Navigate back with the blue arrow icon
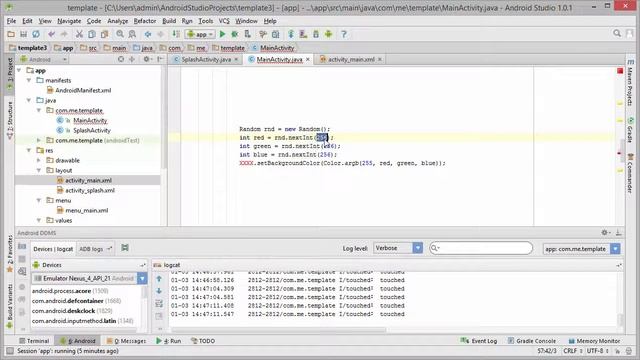The image size is (640, 360). [x=148, y=34]
